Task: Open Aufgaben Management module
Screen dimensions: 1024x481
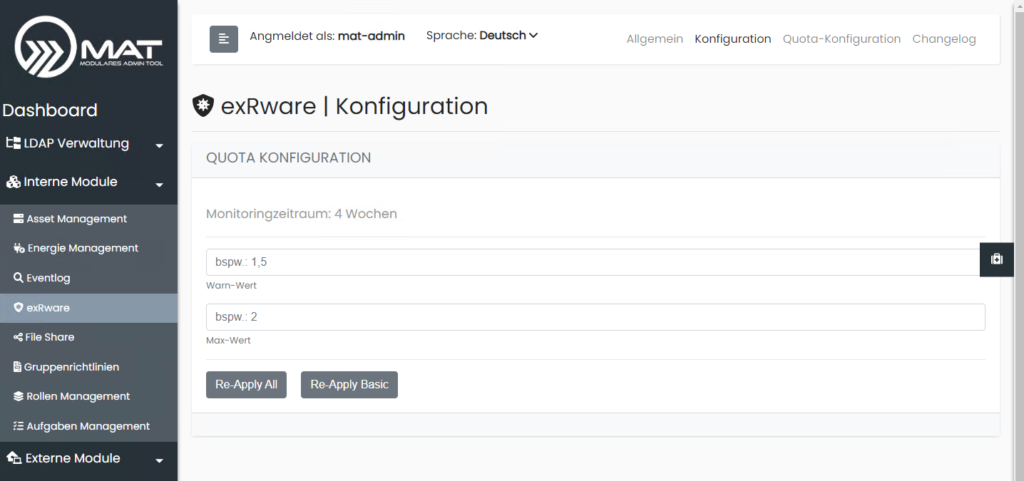Action: click(x=89, y=426)
